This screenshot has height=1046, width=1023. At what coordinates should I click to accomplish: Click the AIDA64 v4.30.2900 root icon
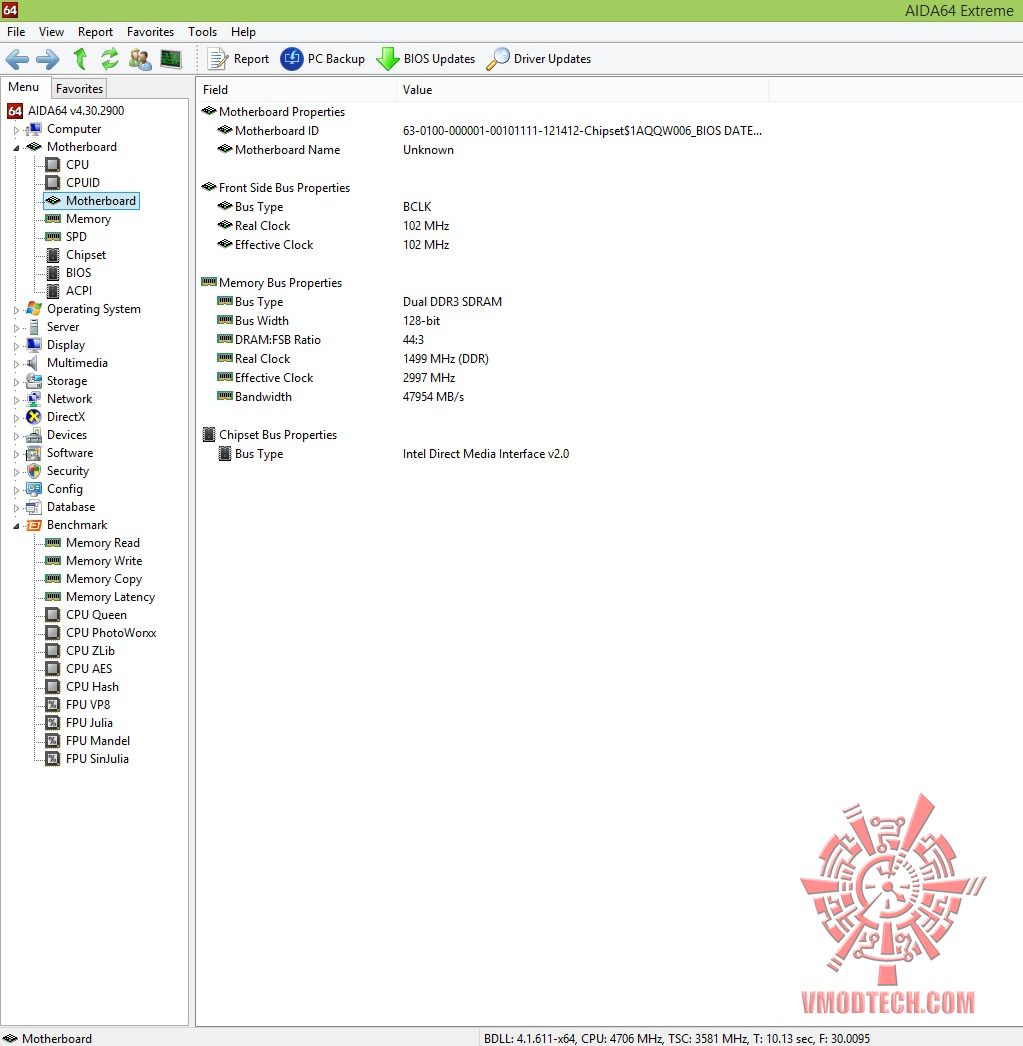click(15, 111)
